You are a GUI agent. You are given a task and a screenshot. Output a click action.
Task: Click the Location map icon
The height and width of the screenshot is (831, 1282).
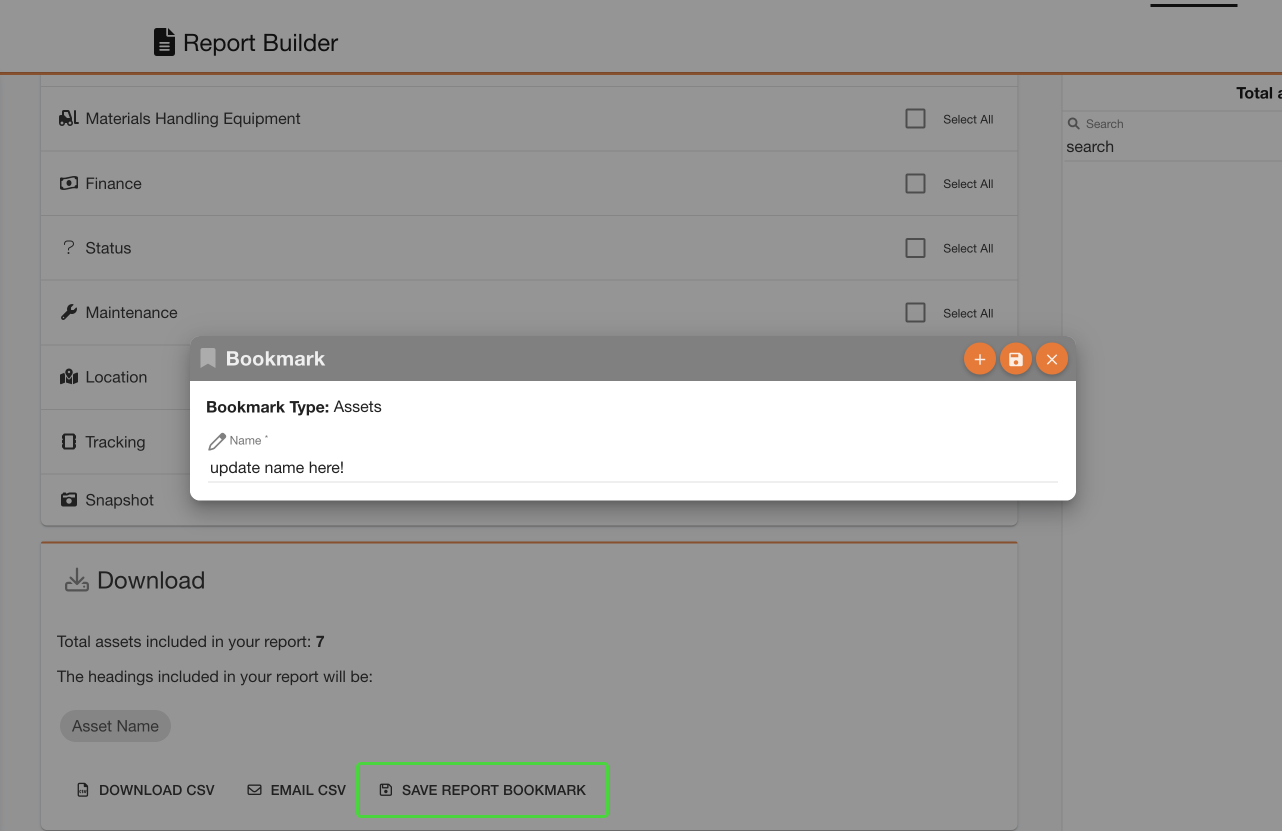(x=68, y=377)
